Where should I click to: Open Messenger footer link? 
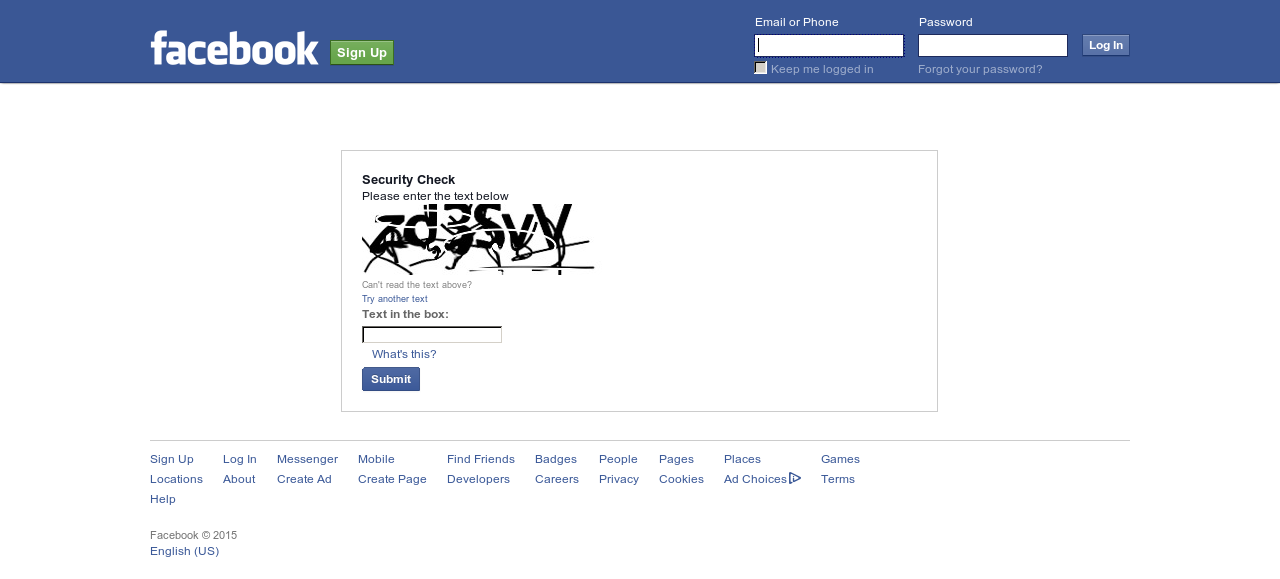[307, 459]
